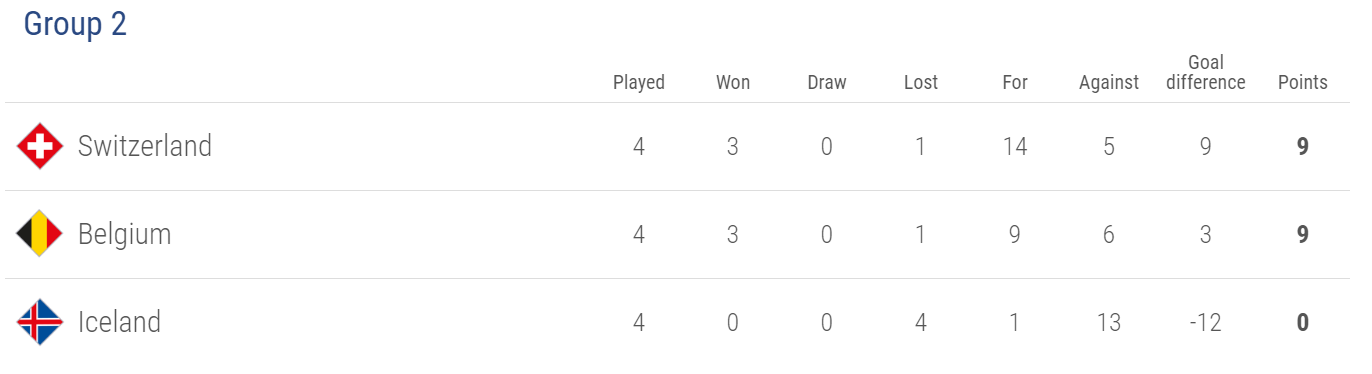
Task: Click the Won column header
Action: (733, 82)
